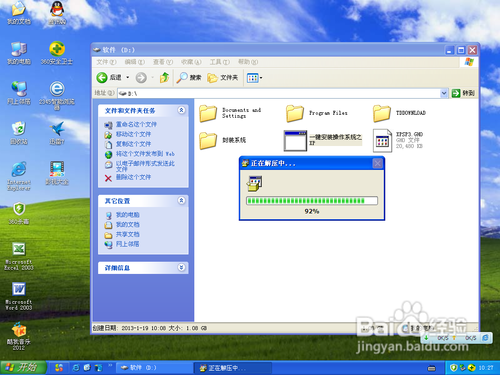
Task: Open the Recycle Bin desktop icon
Action: point(19,133)
